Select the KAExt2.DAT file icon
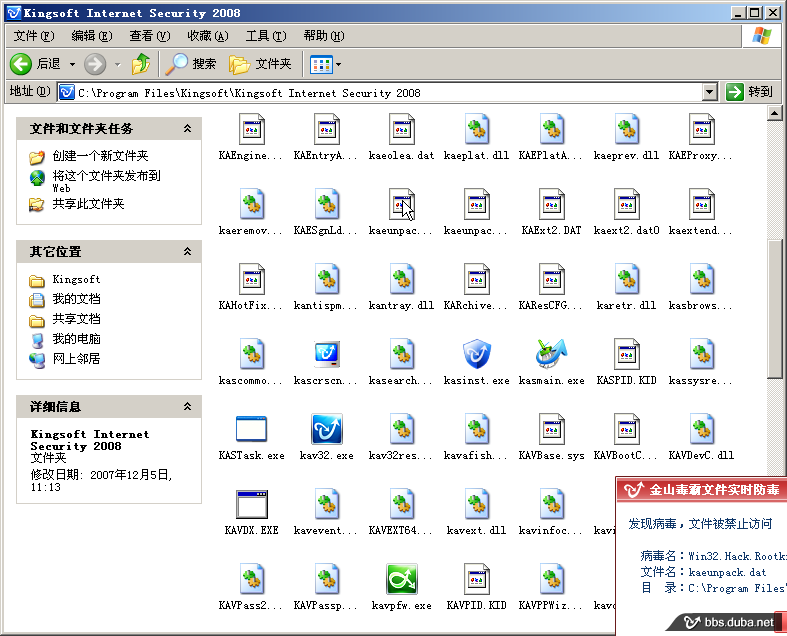The width and height of the screenshot is (787, 636). click(552, 204)
